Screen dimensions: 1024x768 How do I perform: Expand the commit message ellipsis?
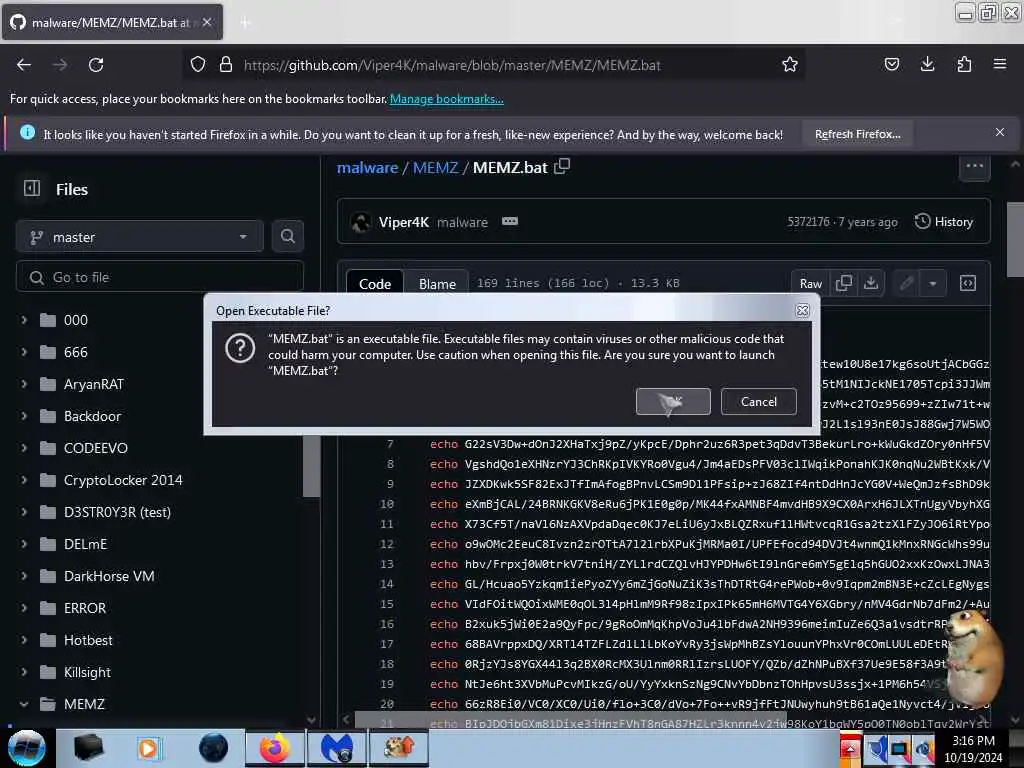(x=510, y=221)
